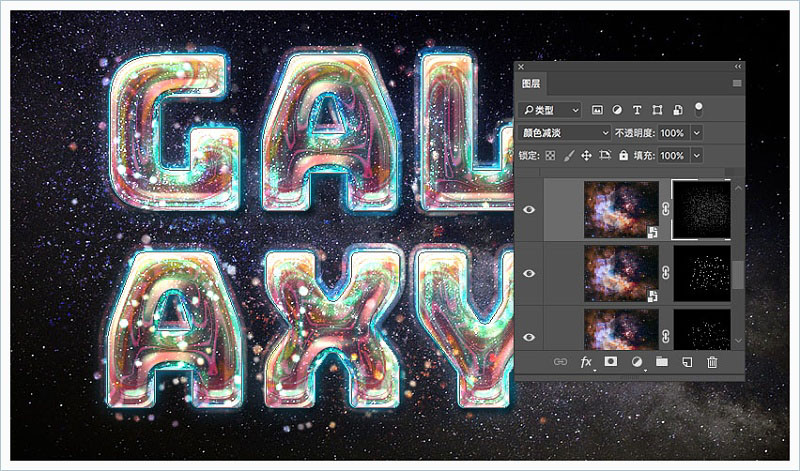Hide the top selected layer eye
800x471 pixels.
529,209
